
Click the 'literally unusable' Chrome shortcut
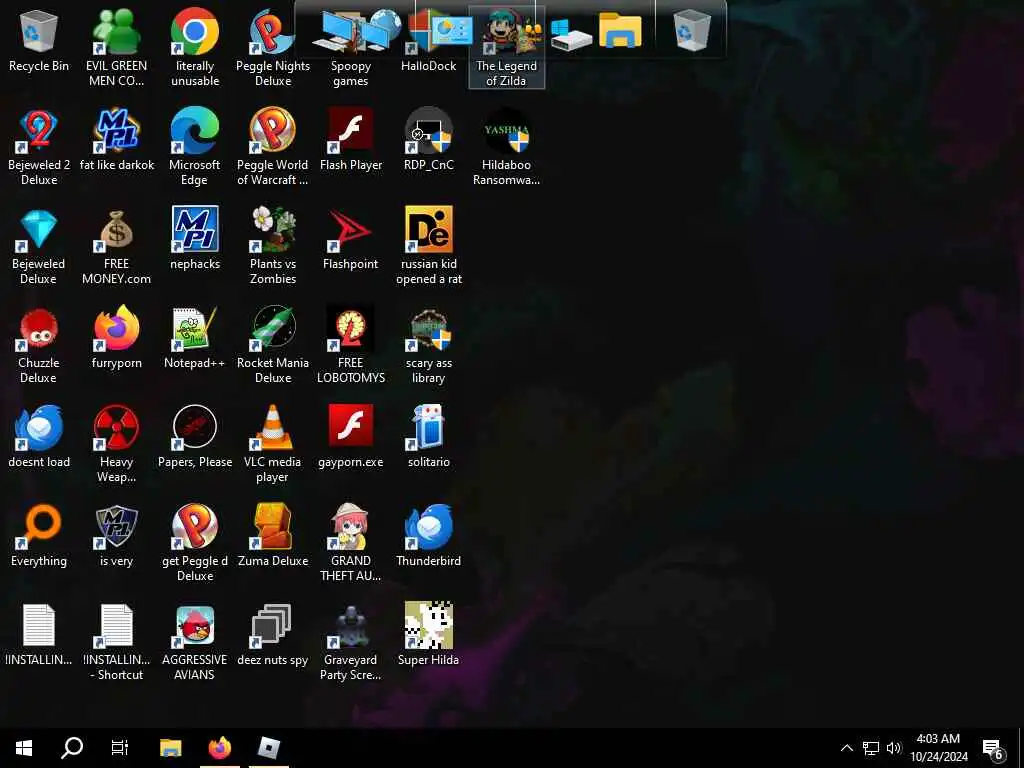point(195,48)
